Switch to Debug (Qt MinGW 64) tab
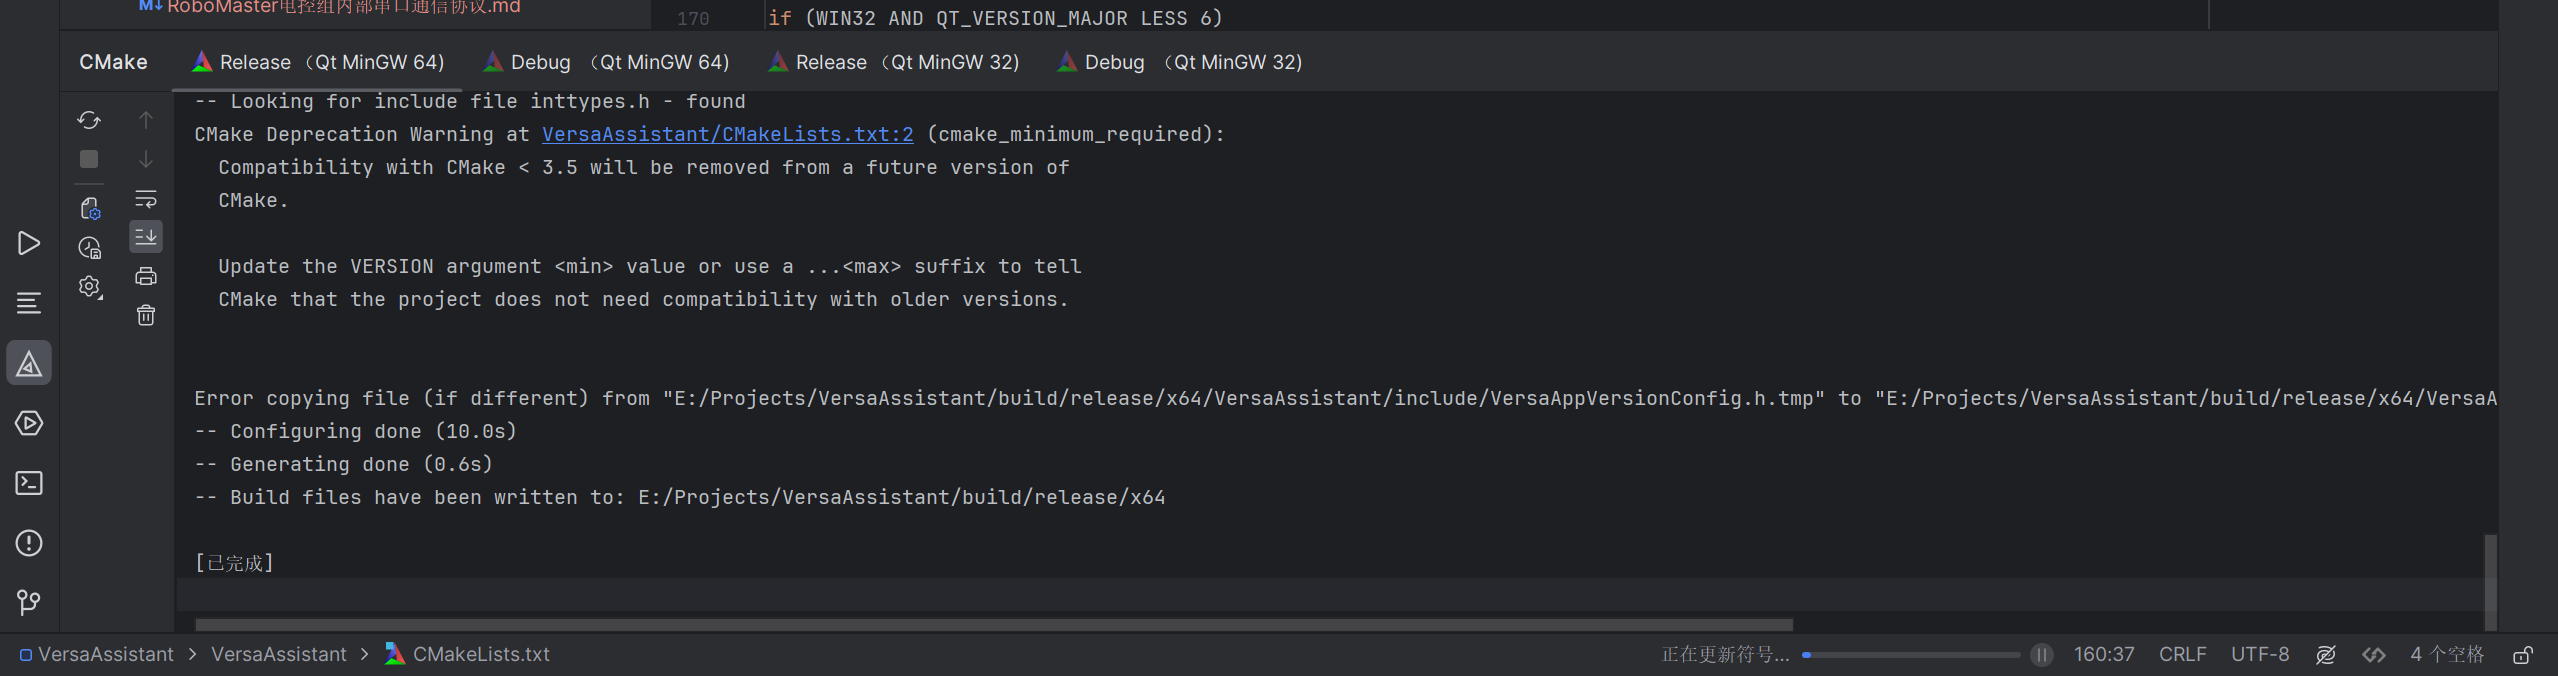Image resolution: width=2558 pixels, height=676 pixels. click(x=607, y=62)
